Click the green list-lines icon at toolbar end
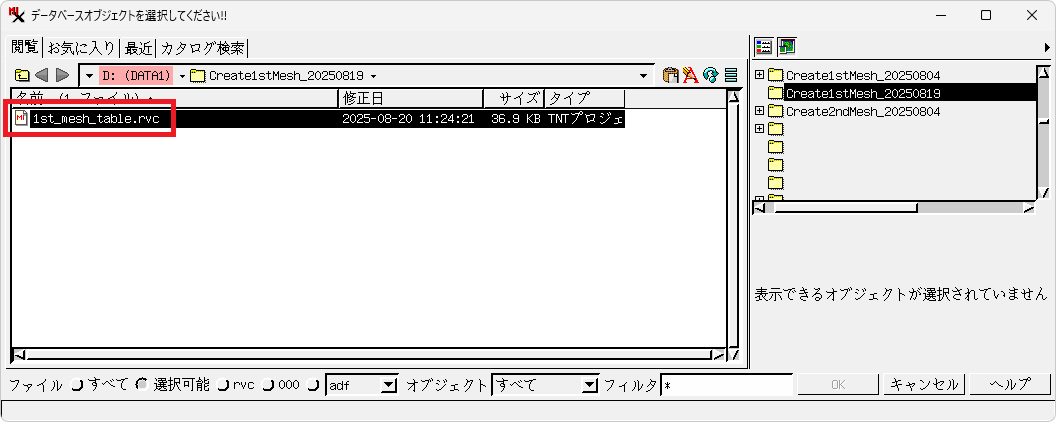This screenshot has height=422, width=1056. [x=731, y=75]
